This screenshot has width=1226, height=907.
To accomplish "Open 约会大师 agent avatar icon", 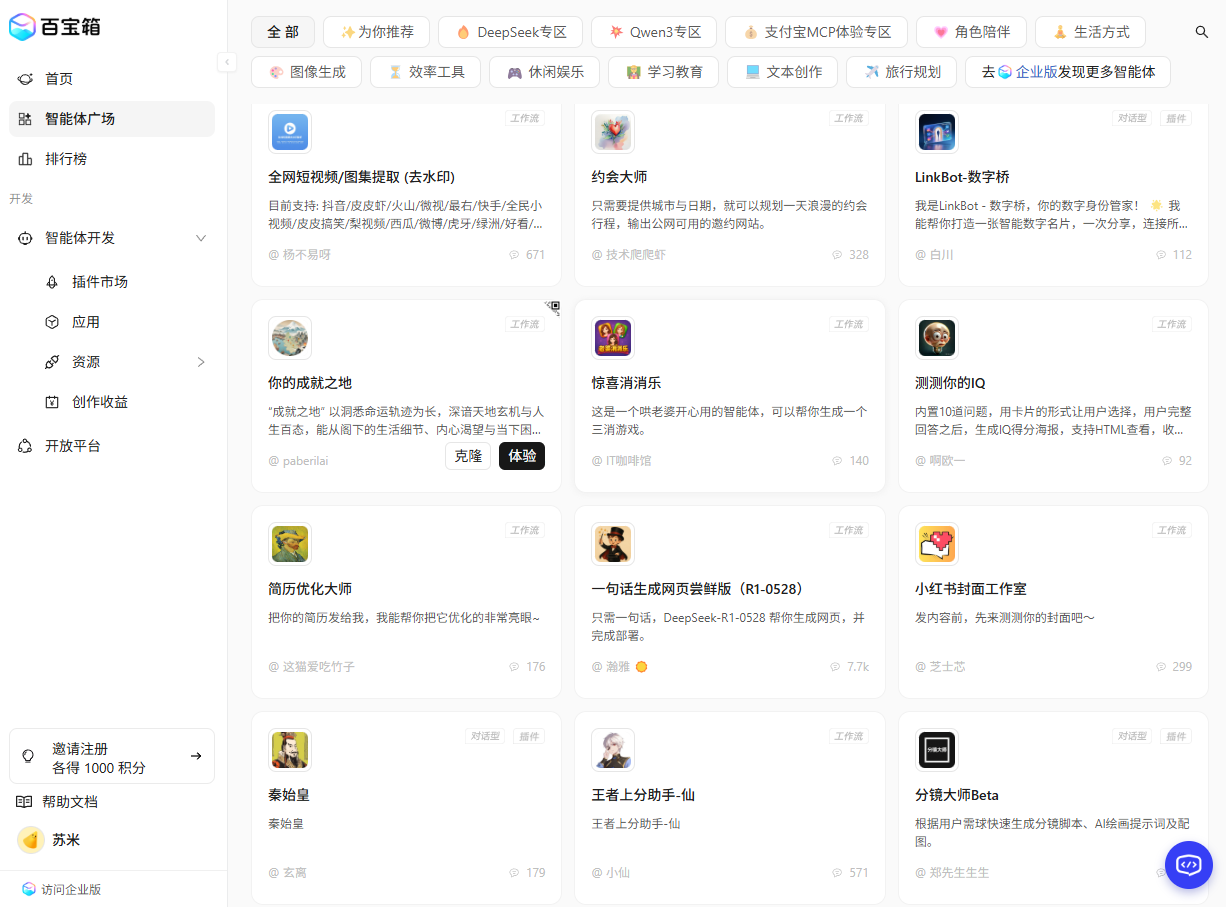I will pyautogui.click(x=612, y=132).
